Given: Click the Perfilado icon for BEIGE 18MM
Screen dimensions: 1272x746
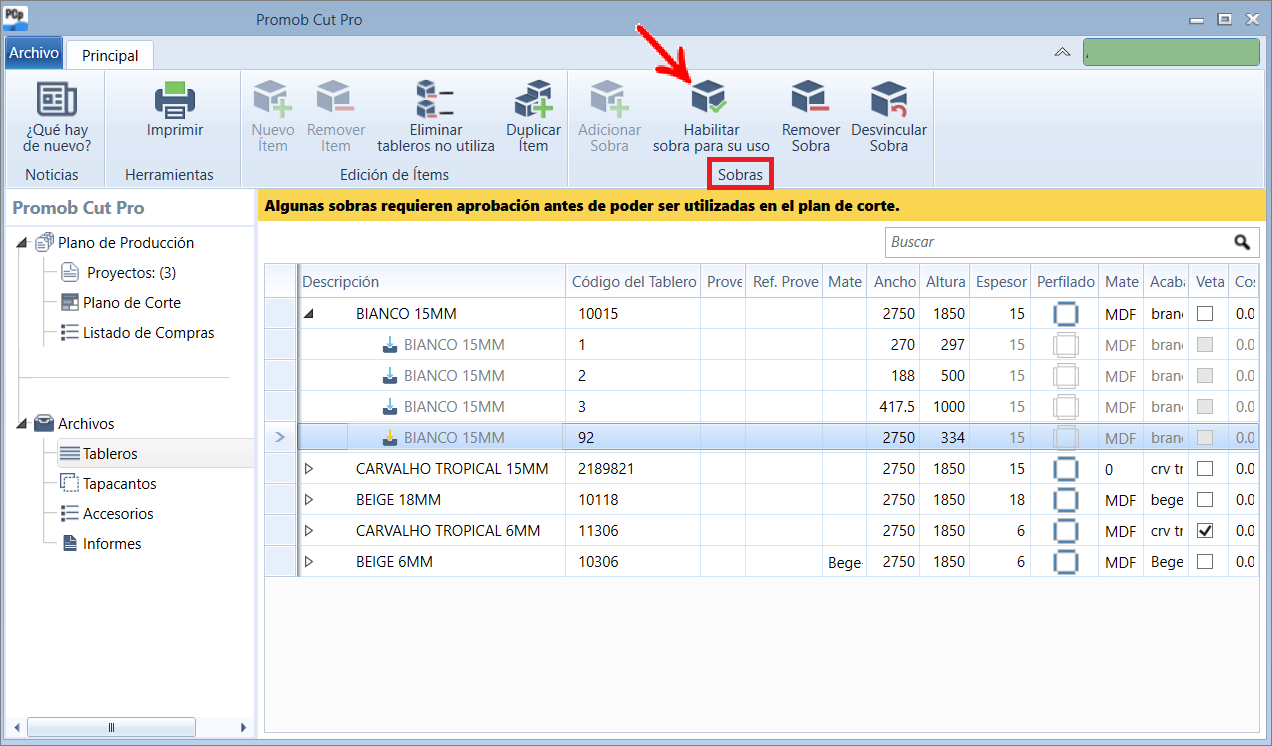Looking at the screenshot, I should click(1066, 499).
